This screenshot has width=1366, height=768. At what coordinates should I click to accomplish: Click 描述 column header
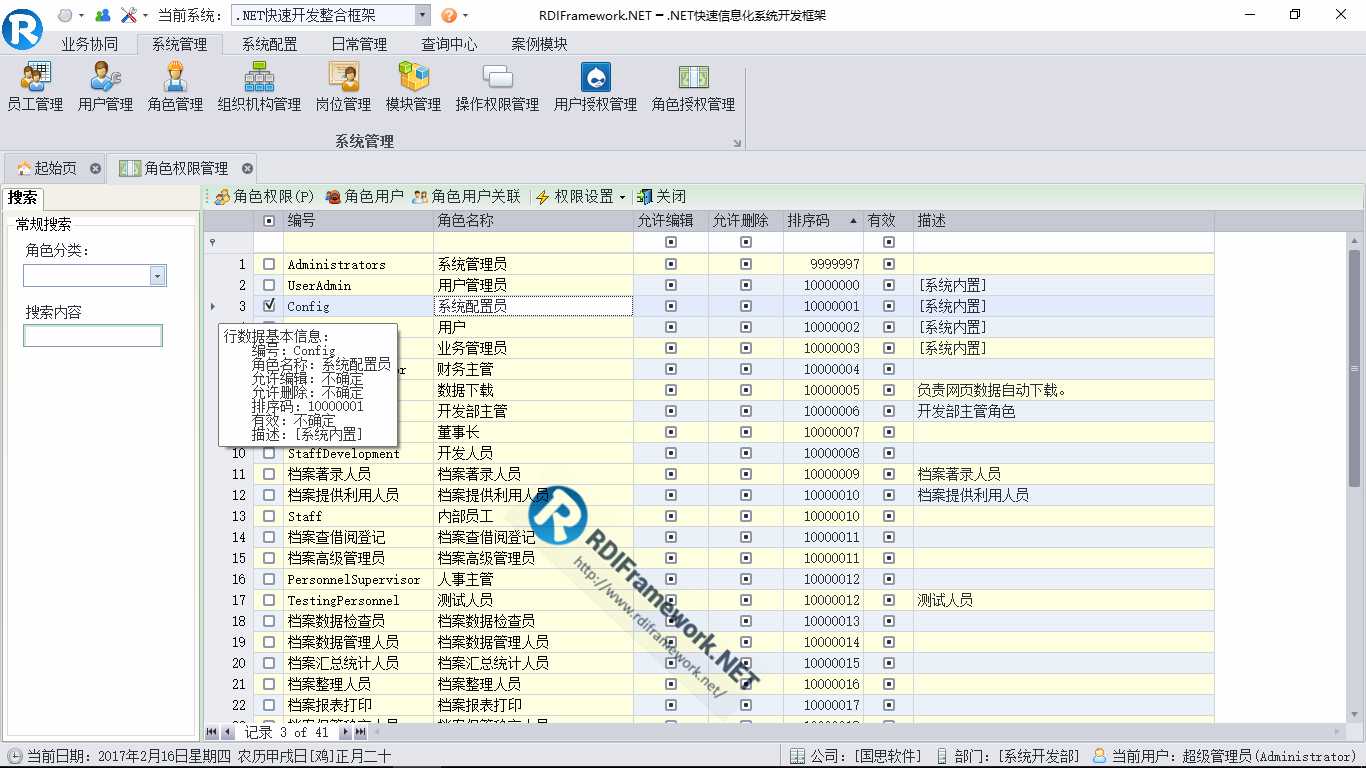[x=1064, y=221]
